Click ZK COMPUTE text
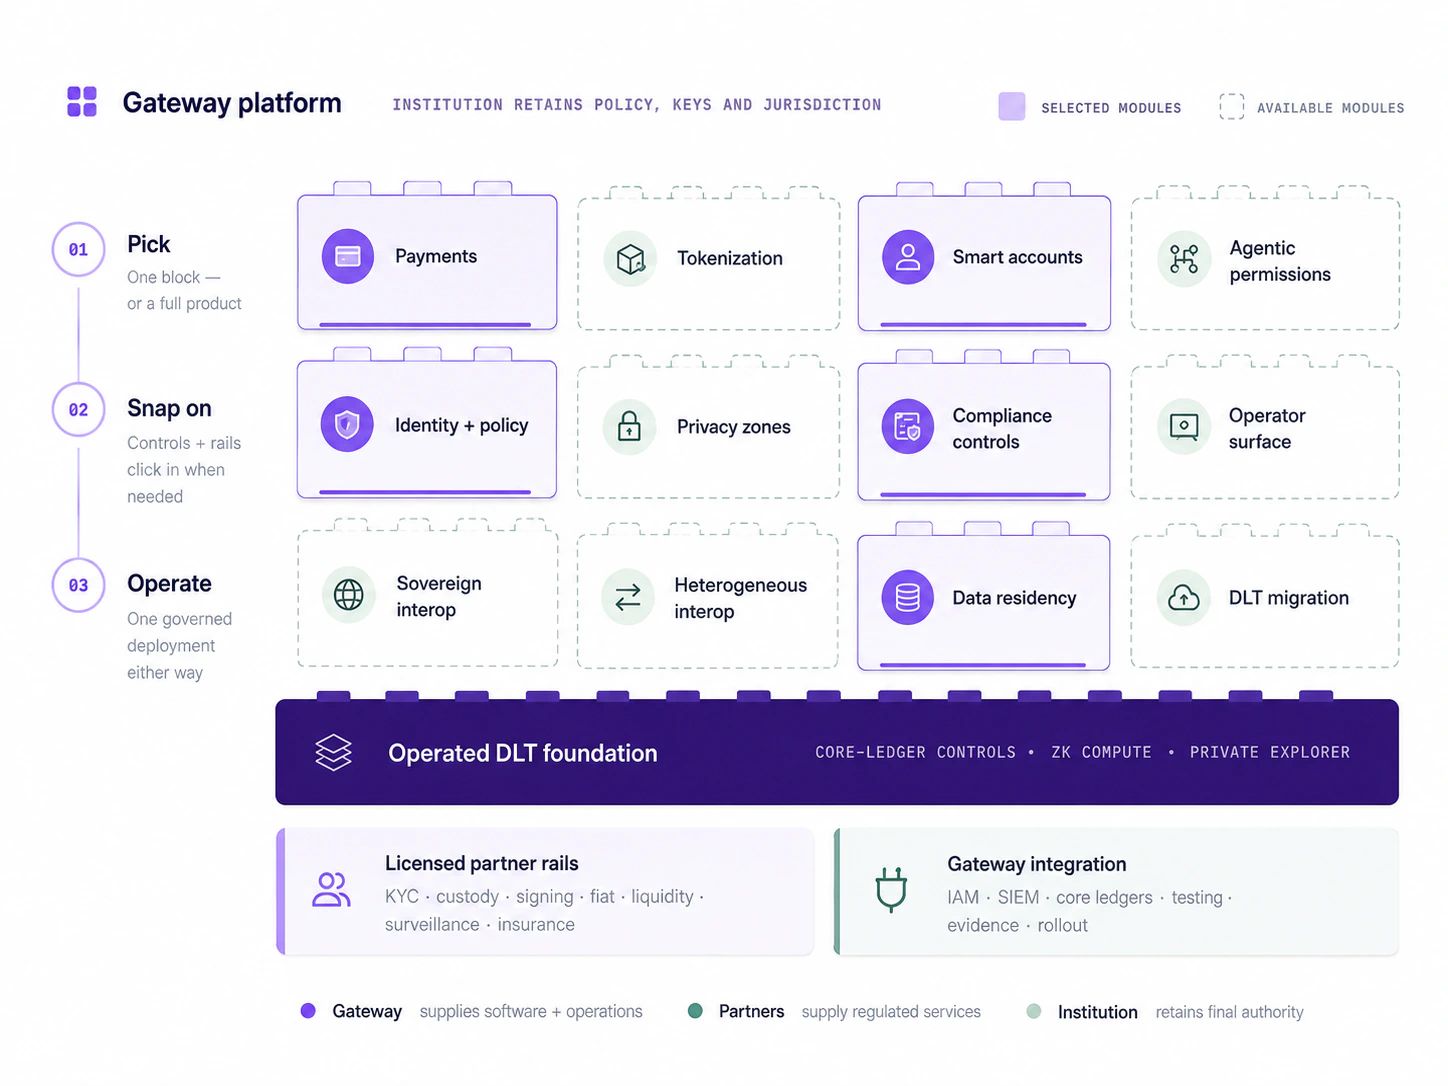The image size is (1448, 1086). [1101, 752]
